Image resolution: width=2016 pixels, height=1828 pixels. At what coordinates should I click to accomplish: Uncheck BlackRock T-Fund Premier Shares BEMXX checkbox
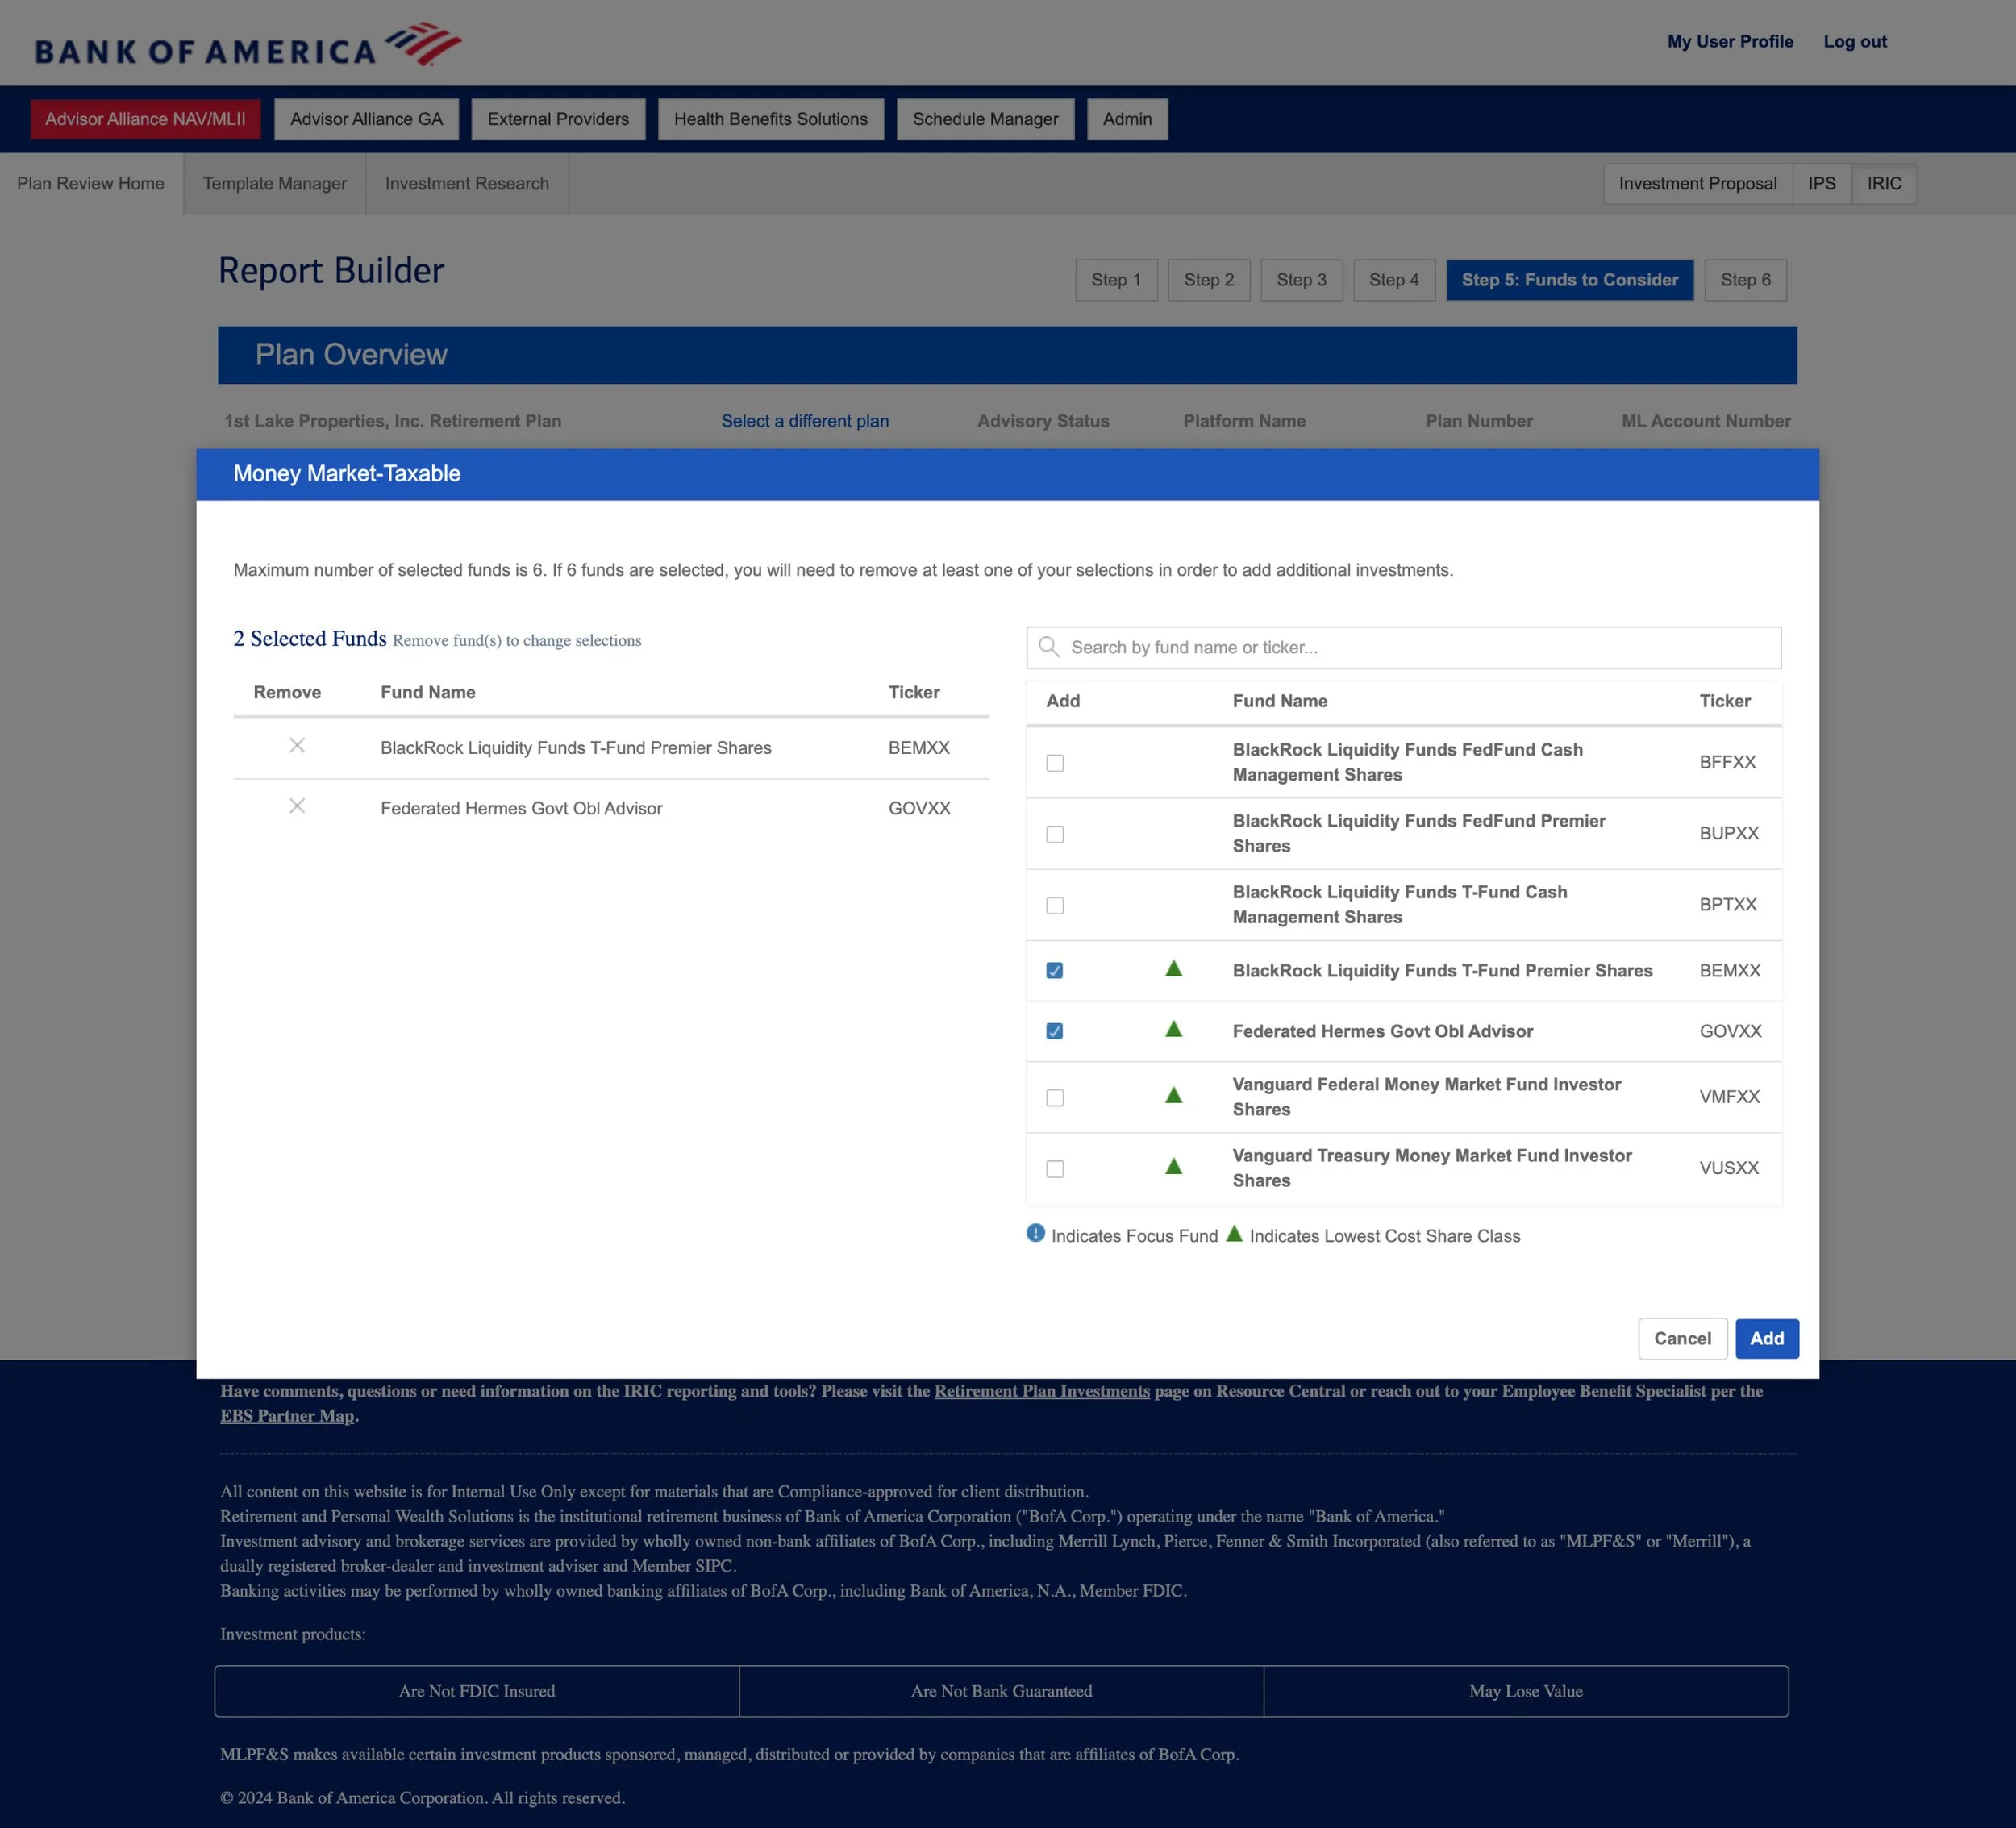[1054, 971]
